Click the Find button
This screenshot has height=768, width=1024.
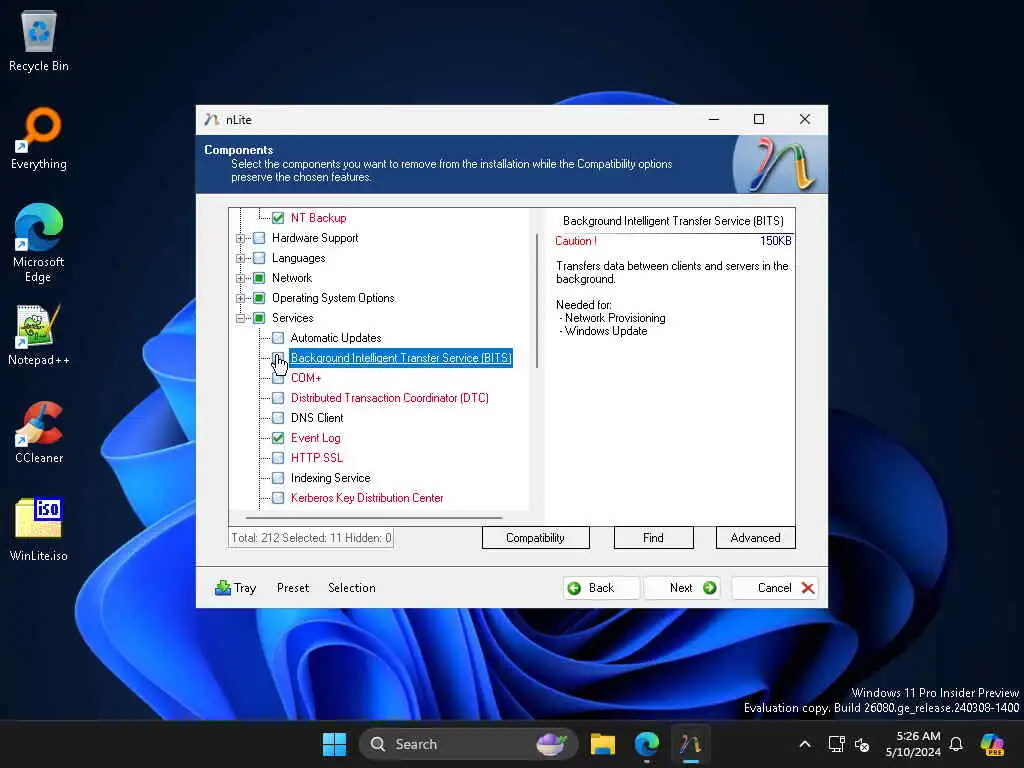(x=653, y=537)
